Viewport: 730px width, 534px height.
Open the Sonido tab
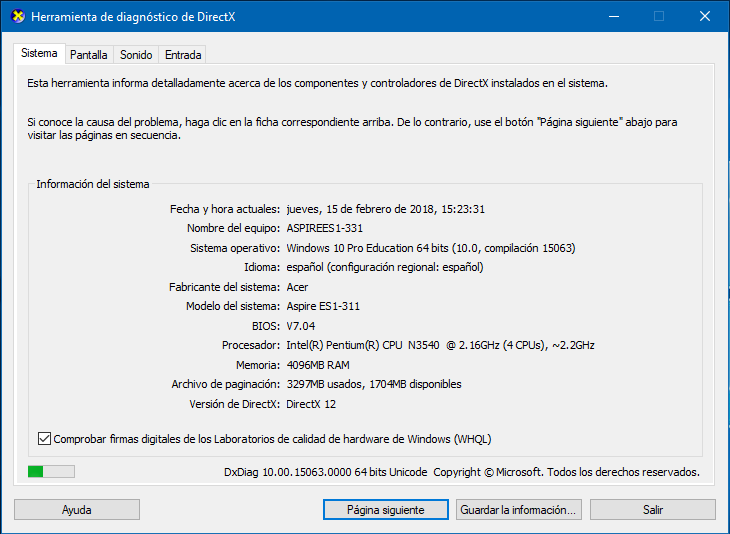point(136,55)
